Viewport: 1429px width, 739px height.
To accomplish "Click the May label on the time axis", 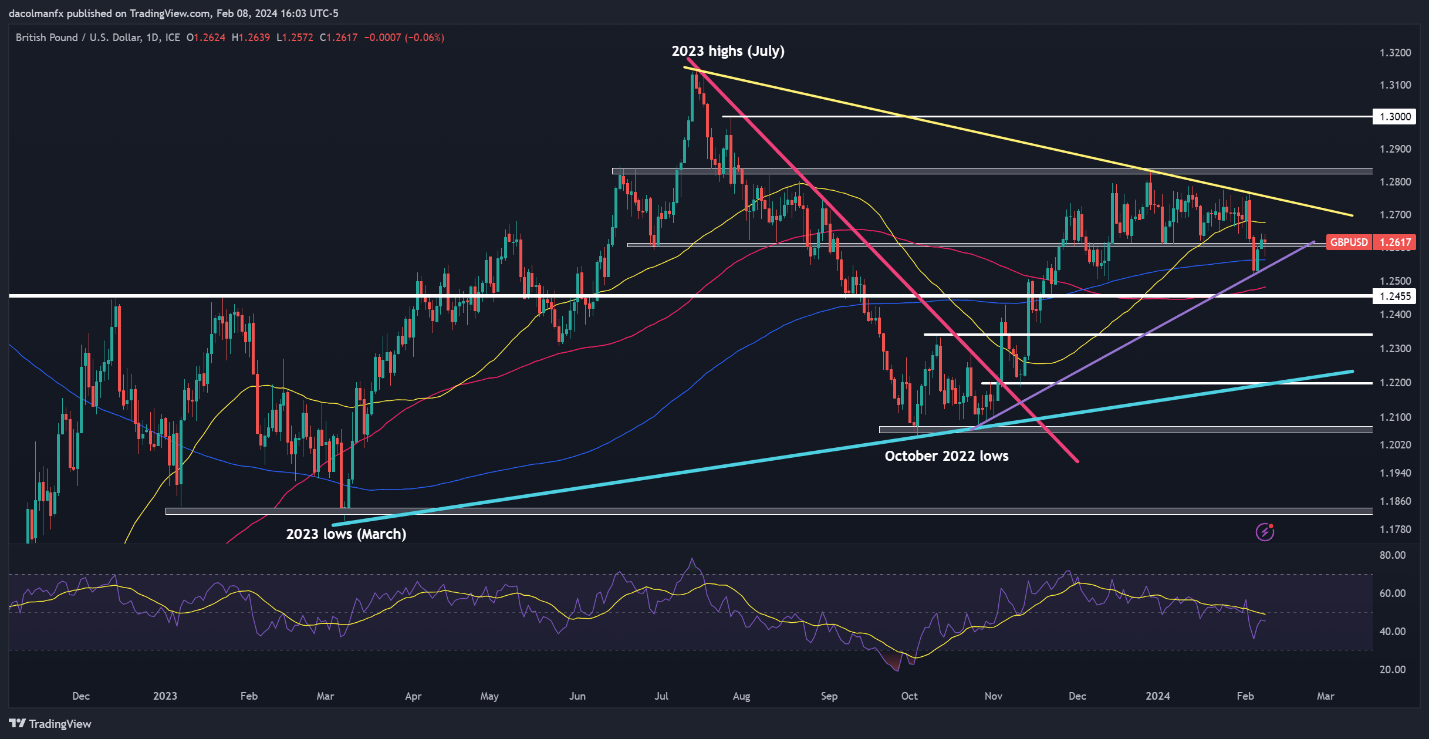I will point(489,694).
